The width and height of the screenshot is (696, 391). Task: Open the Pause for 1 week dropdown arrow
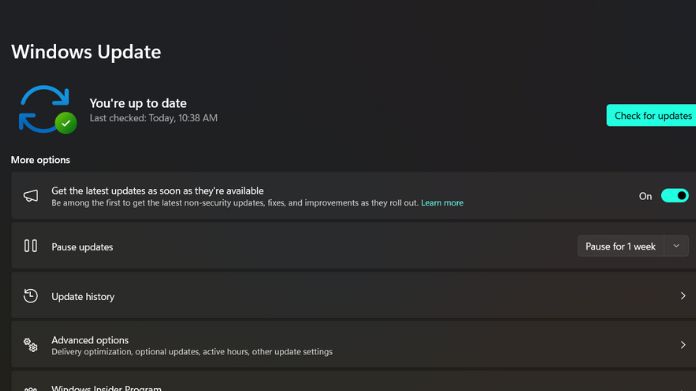[x=676, y=246]
